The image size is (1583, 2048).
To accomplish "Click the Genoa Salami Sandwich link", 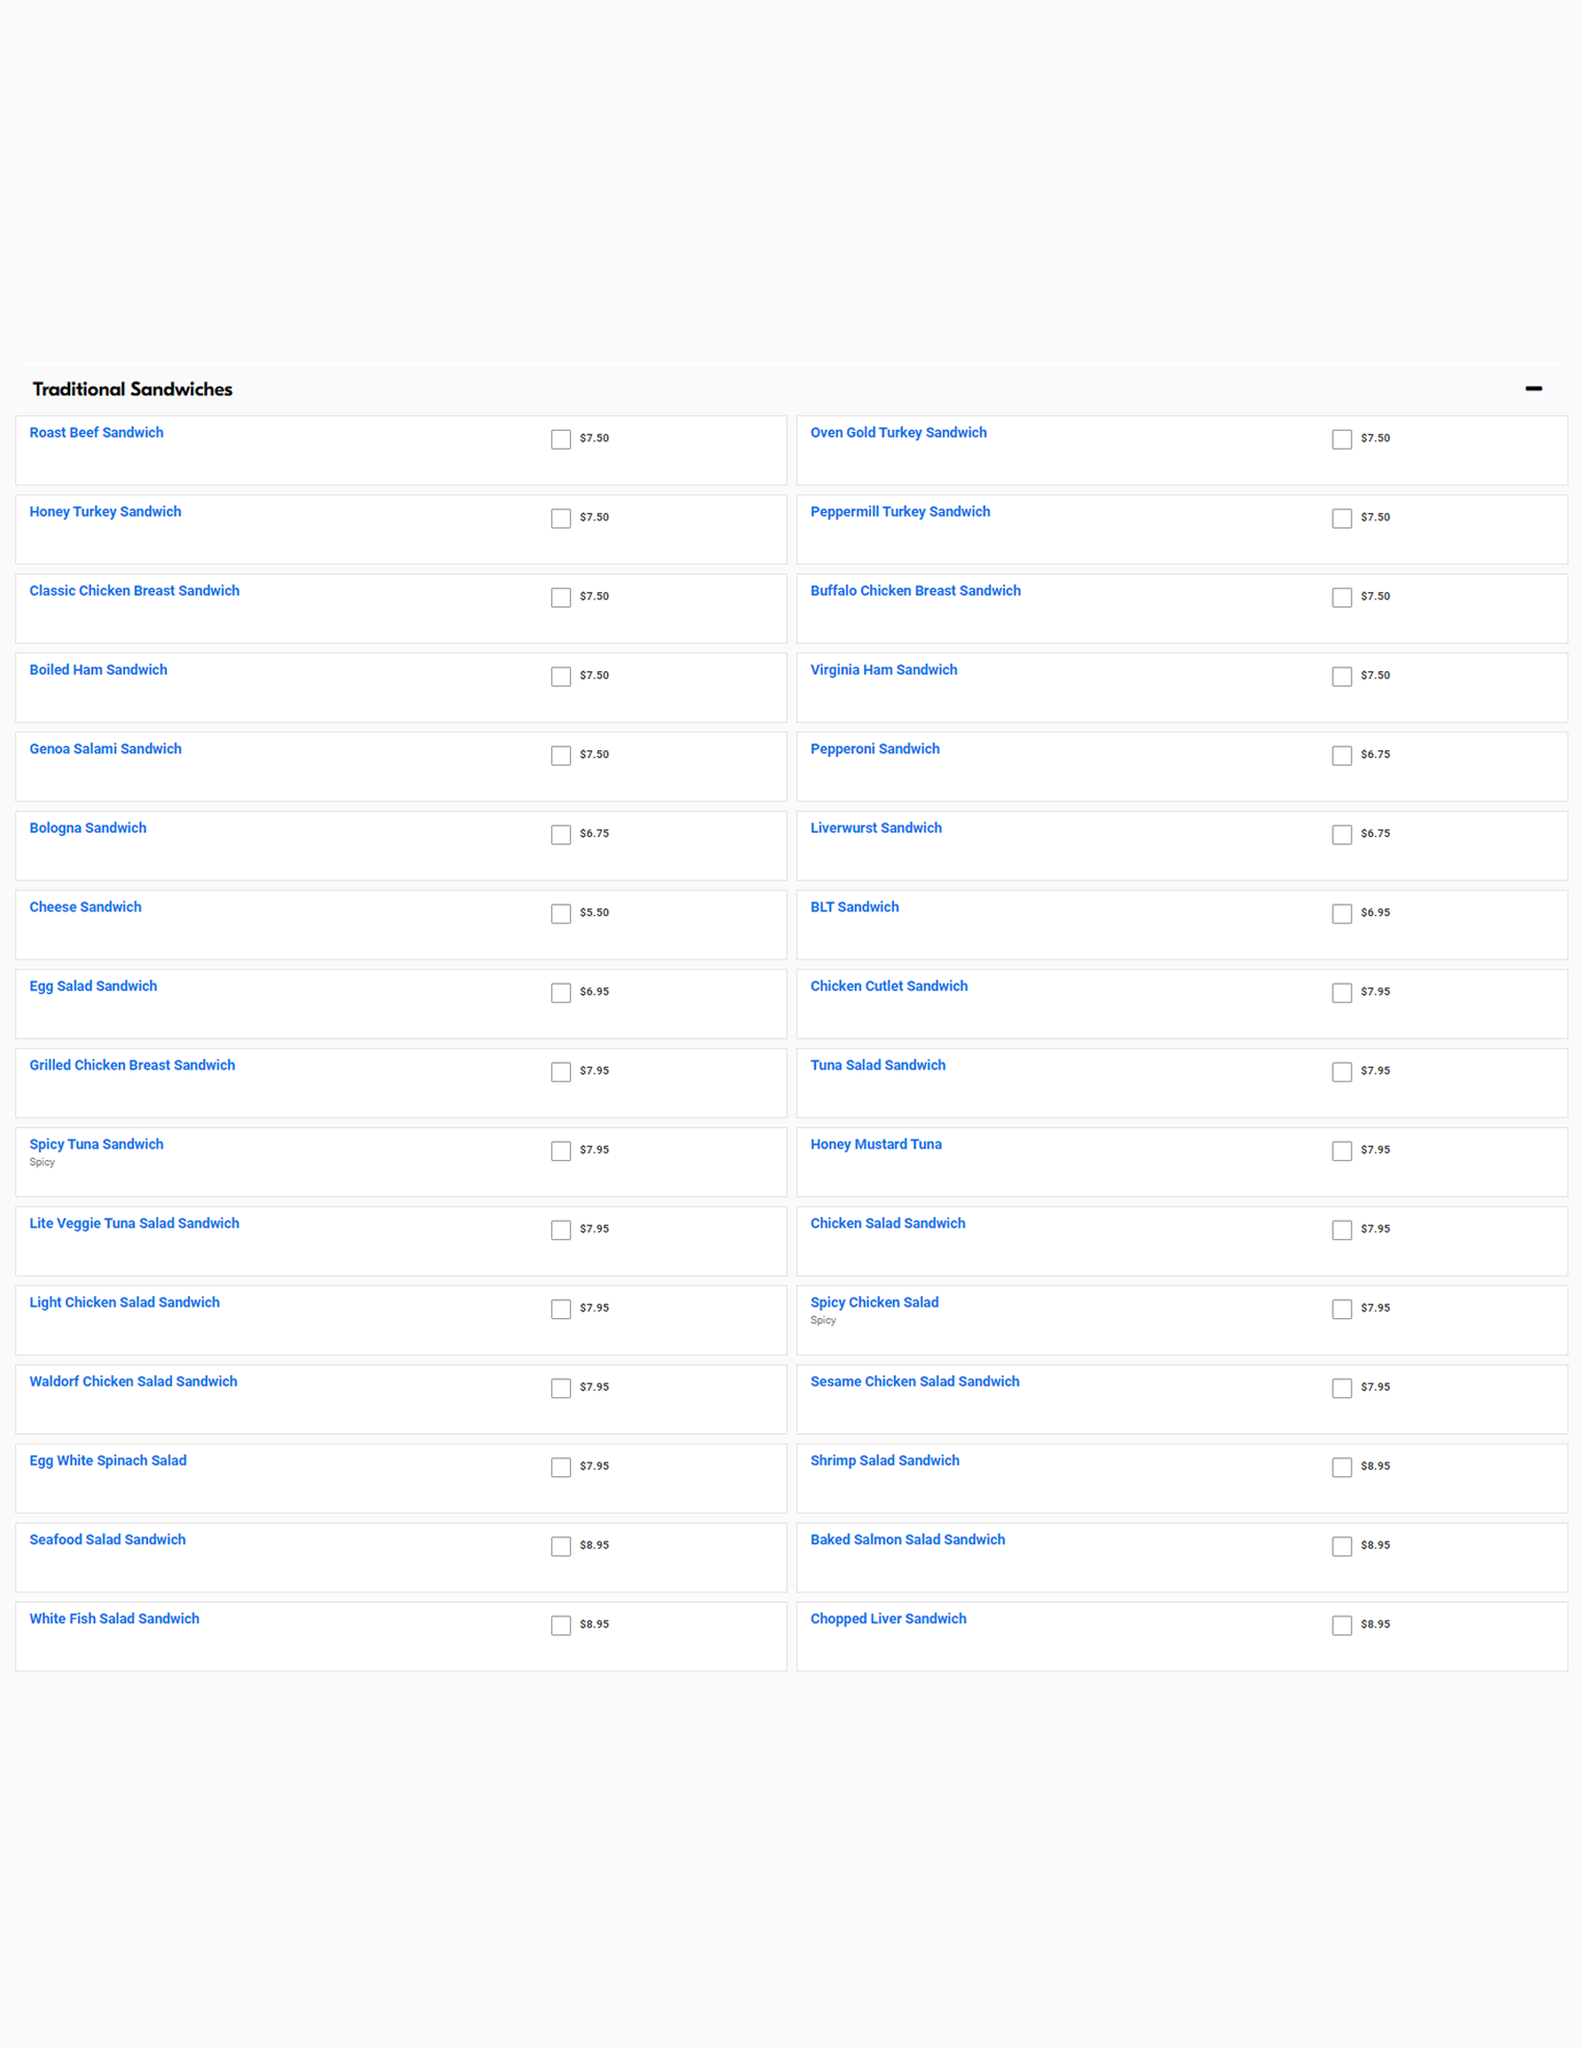I will pyautogui.click(x=105, y=749).
